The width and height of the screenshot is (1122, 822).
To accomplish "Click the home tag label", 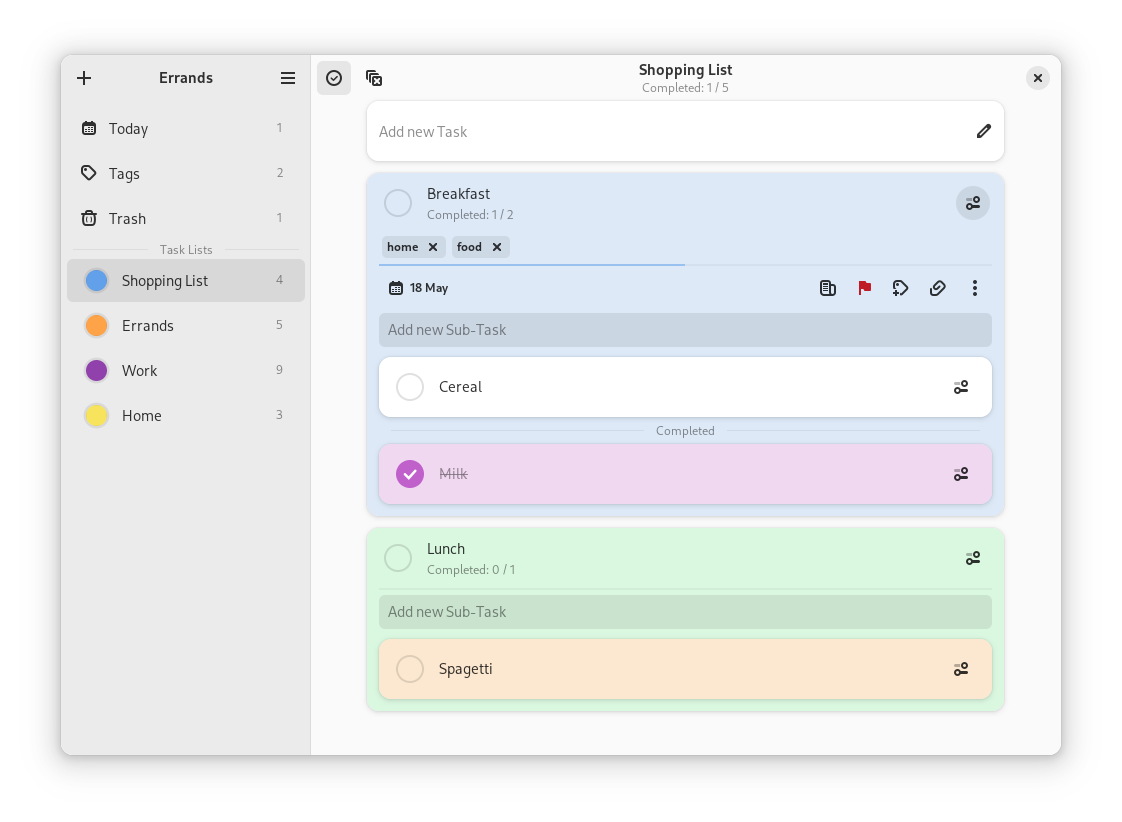I will [x=402, y=247].
